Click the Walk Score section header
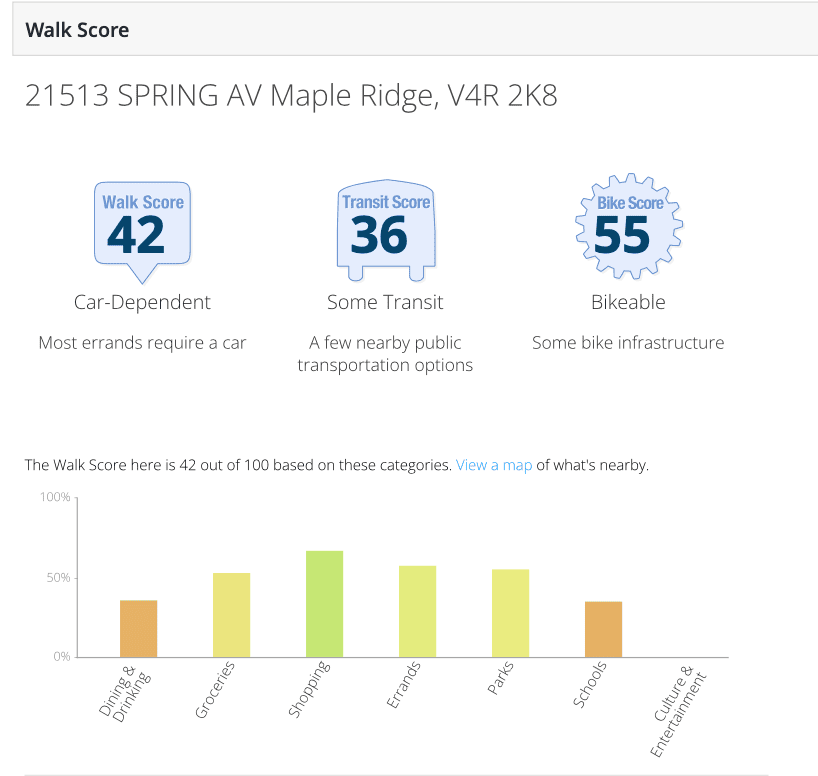The image size is (818, 776). tap(77, 30)
